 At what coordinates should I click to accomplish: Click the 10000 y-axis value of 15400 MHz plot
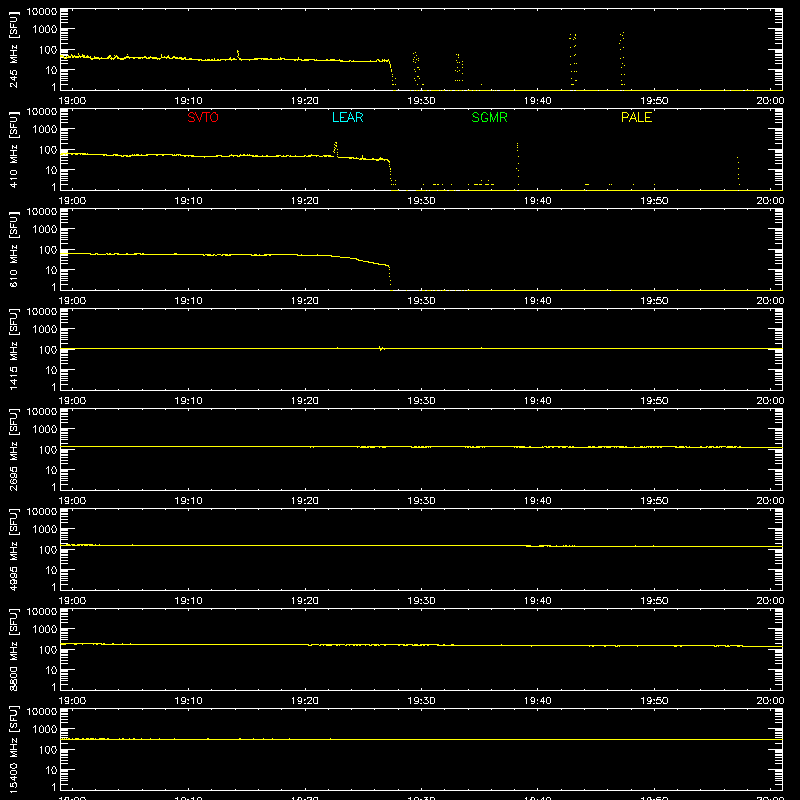(42, 712)
